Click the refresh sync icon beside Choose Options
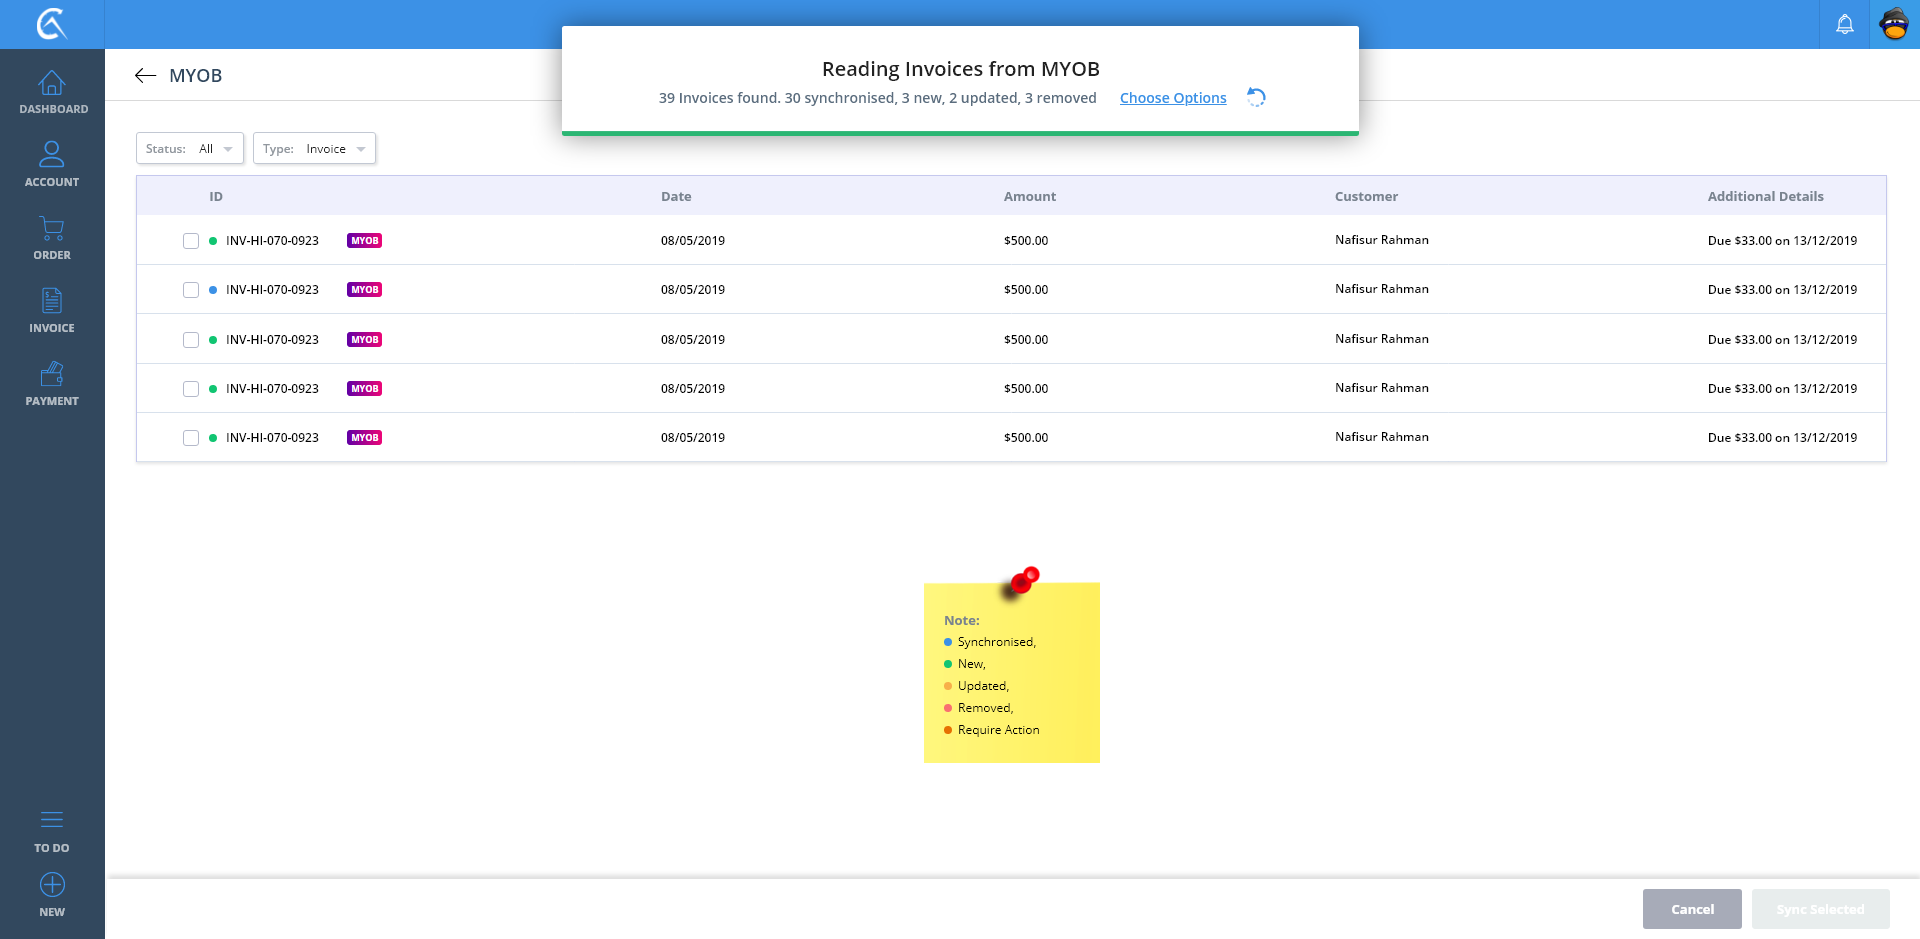 [x=1256, y=97]
